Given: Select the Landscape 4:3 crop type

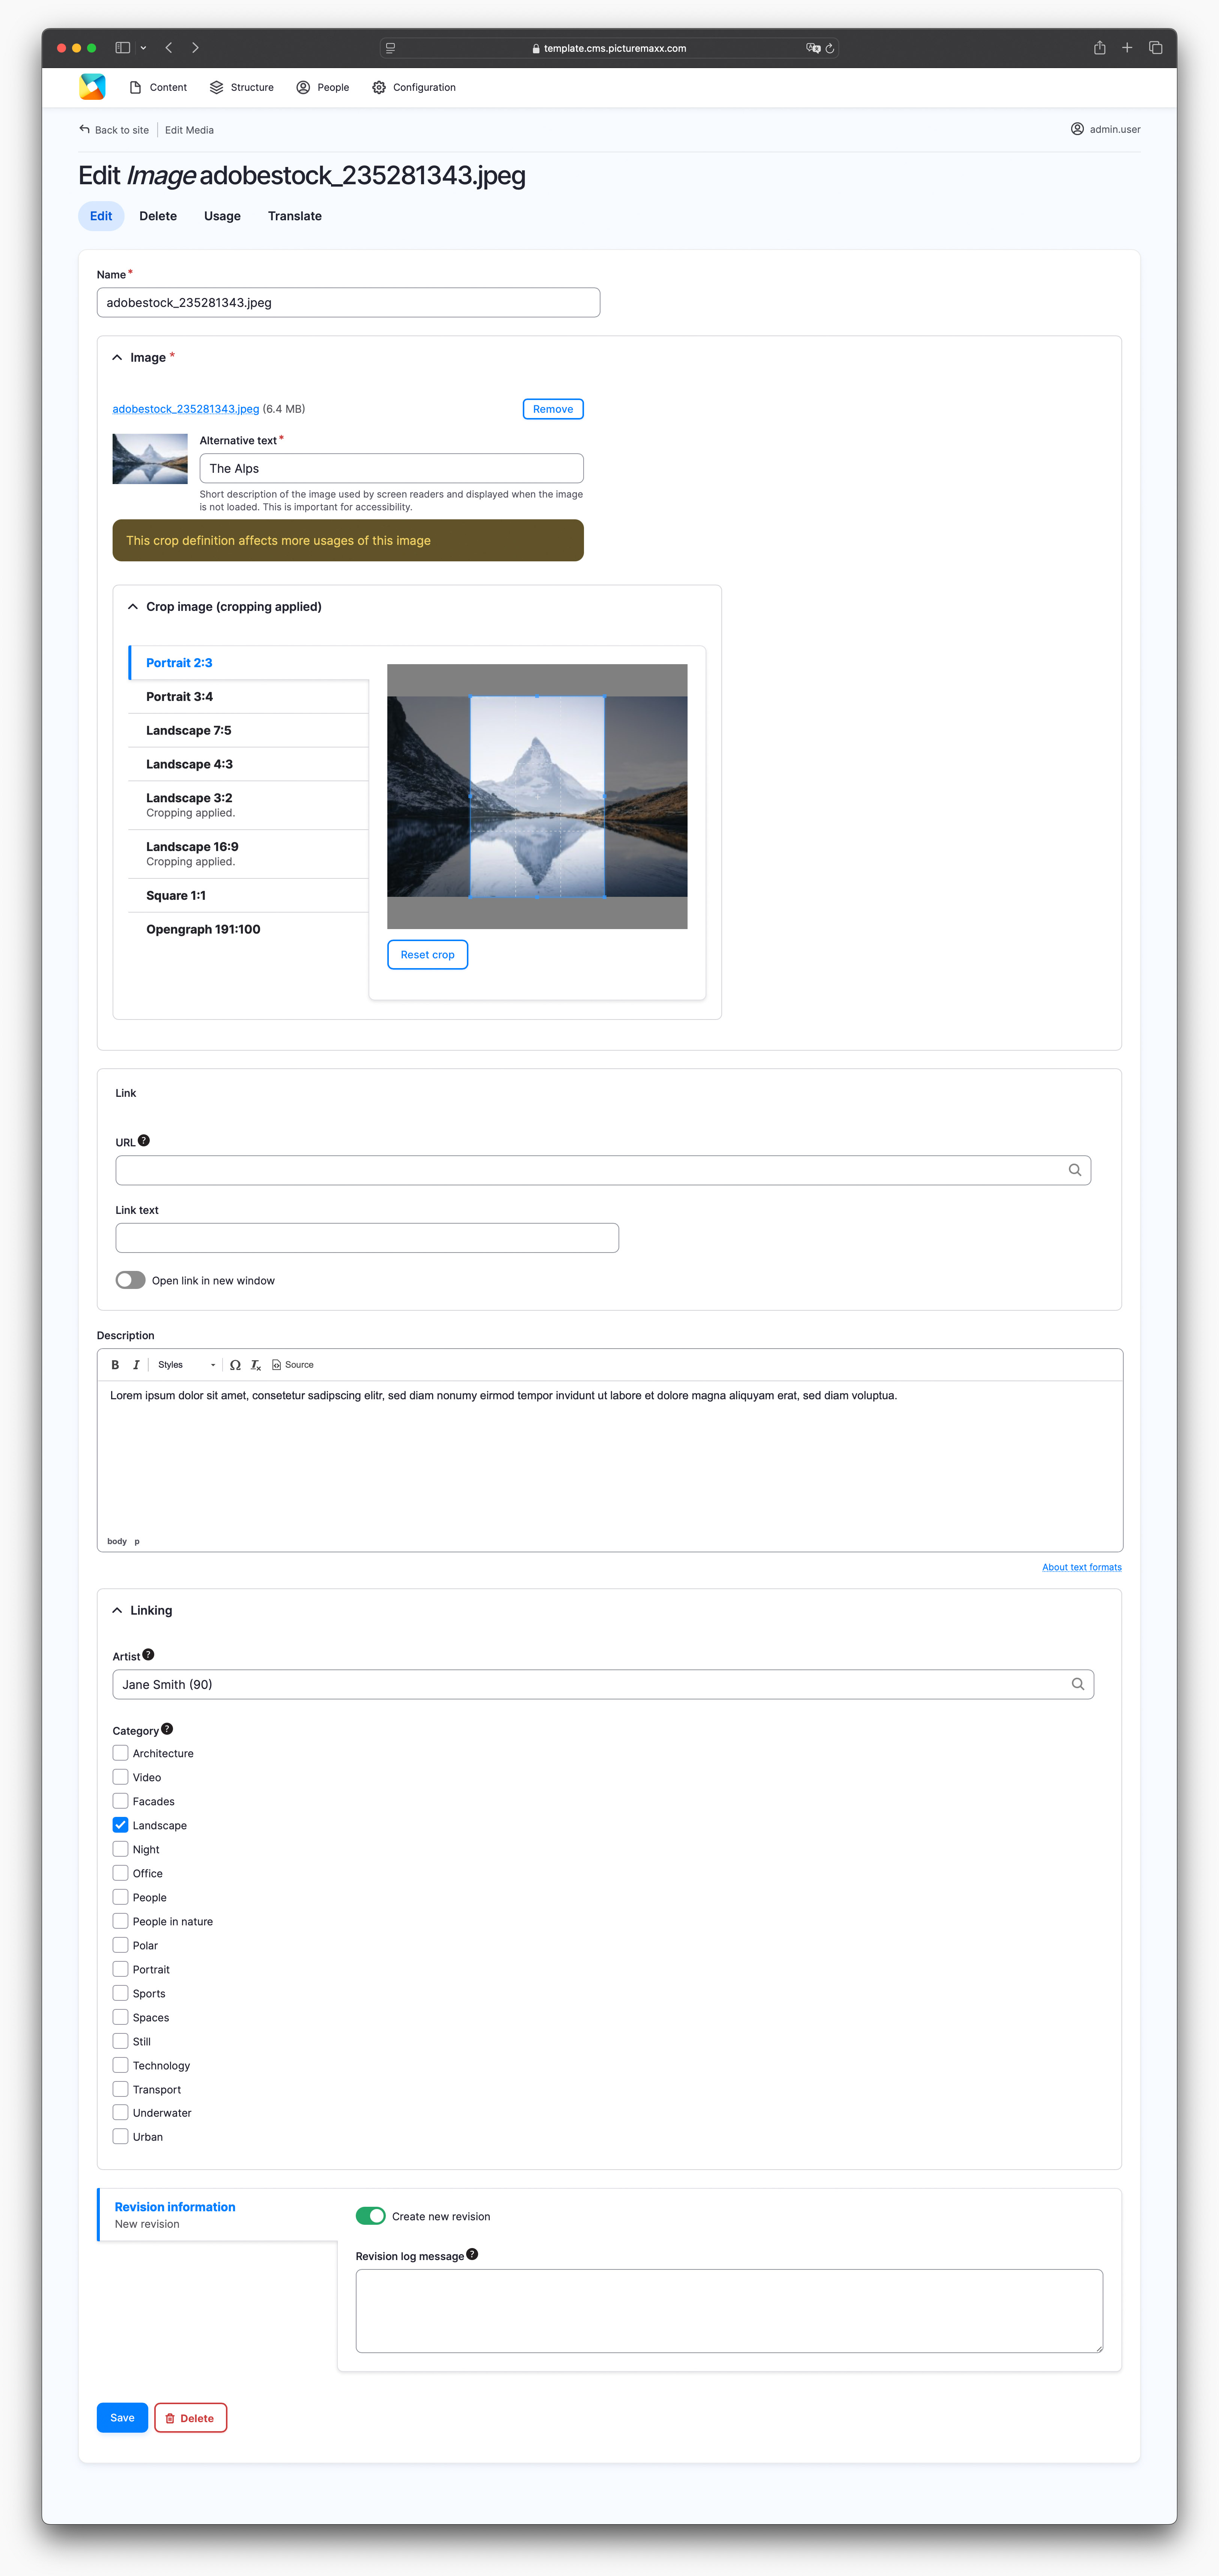Looking at the screenshot, I should click(x=249, y=764).
